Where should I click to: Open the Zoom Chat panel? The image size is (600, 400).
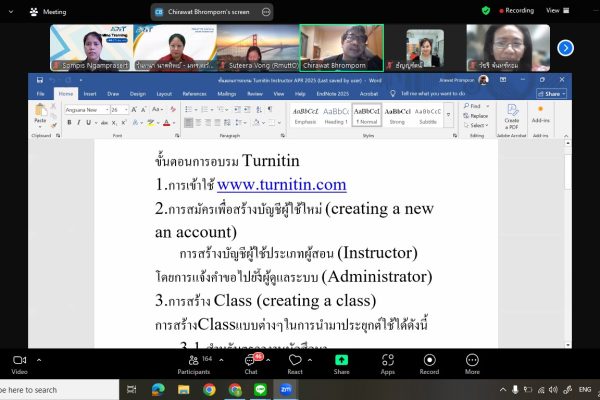[251, 364]
